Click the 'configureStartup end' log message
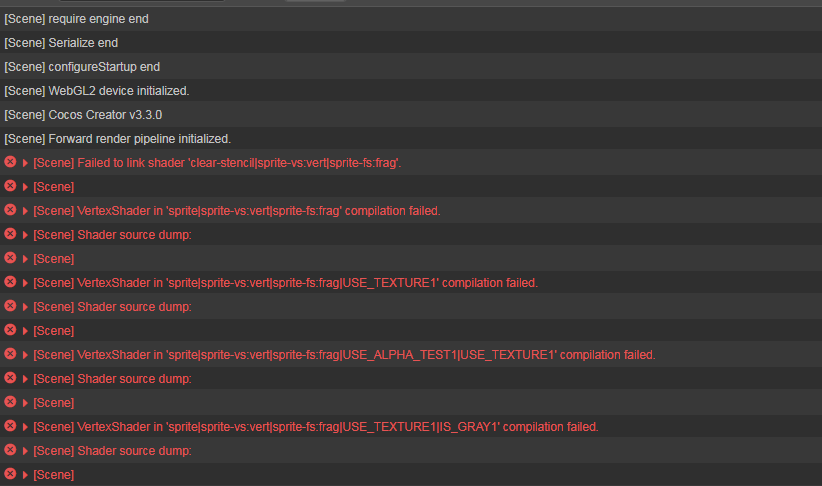 (82, 66)
